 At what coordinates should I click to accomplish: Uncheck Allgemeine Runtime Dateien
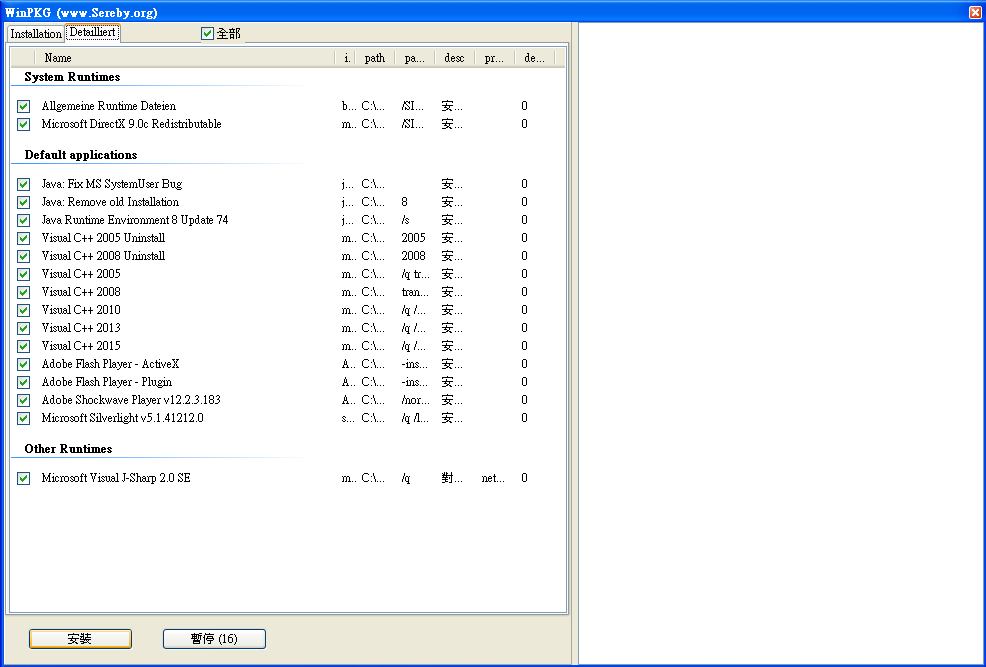point(24,106)
